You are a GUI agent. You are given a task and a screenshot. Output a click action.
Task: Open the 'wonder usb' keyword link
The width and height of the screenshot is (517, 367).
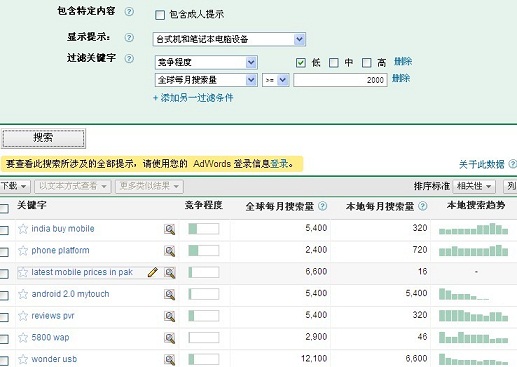point(54,359)
